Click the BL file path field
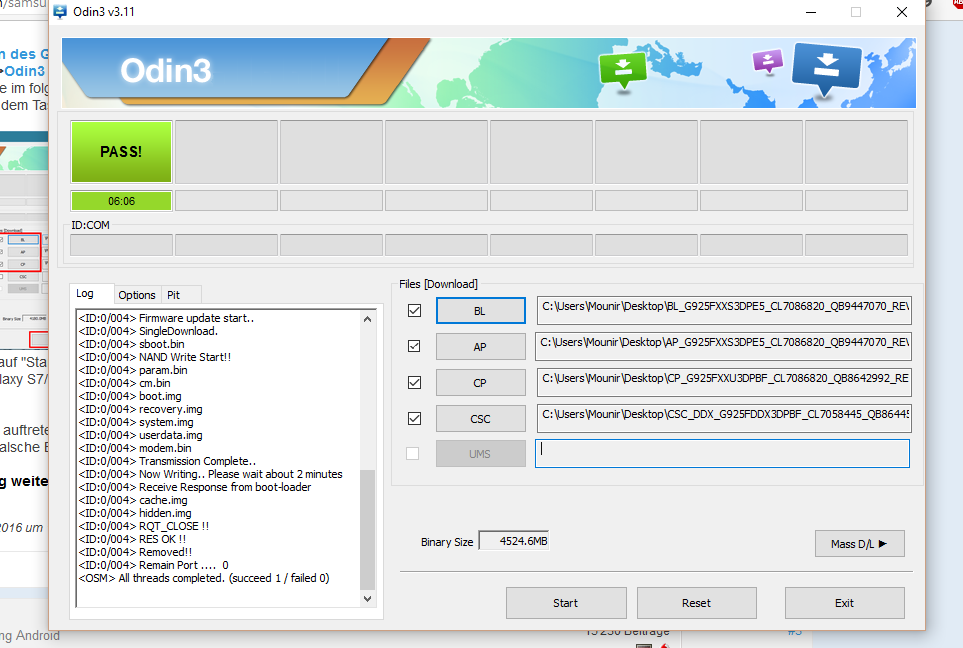Screen dimensions: 963x648 coord(724,311)
